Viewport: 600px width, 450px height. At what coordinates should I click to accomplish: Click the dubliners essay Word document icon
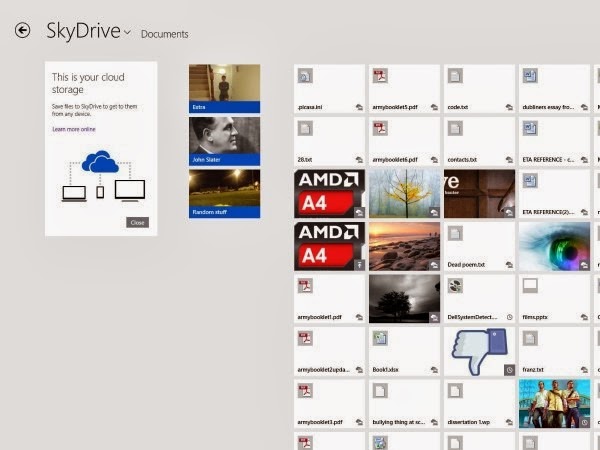[x=530, y=76]
